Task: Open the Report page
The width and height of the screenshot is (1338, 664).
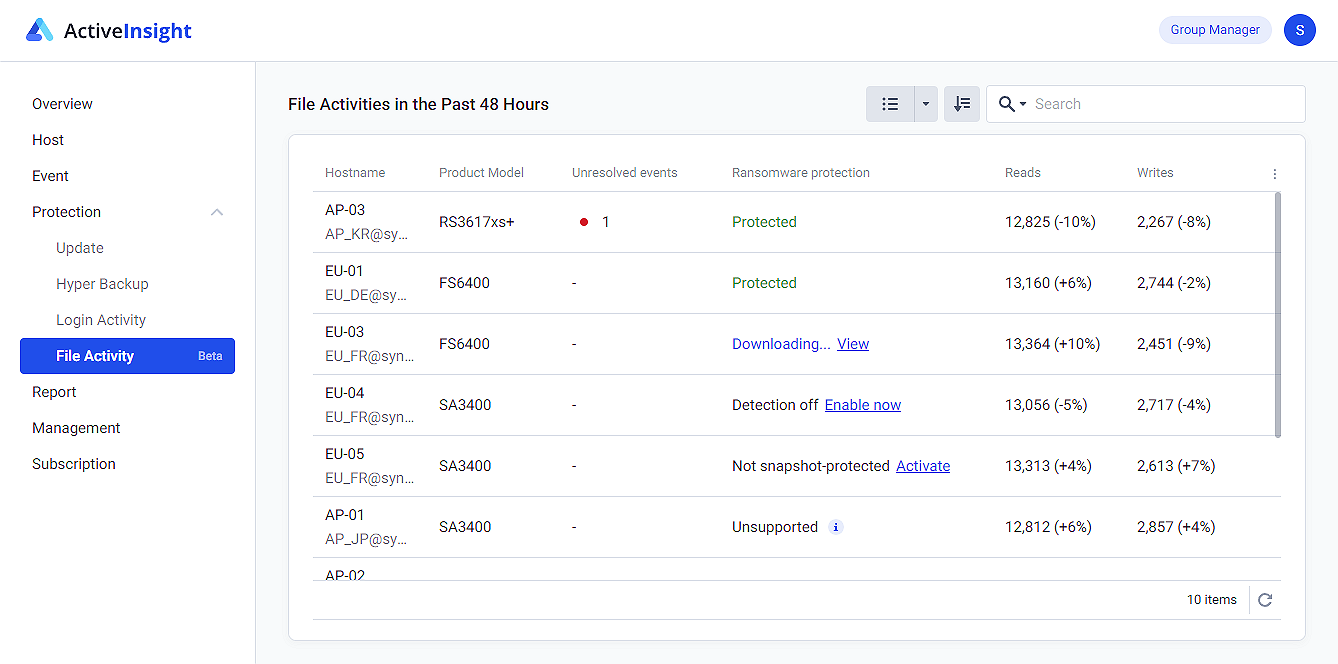Action: (x=54, y=392)
